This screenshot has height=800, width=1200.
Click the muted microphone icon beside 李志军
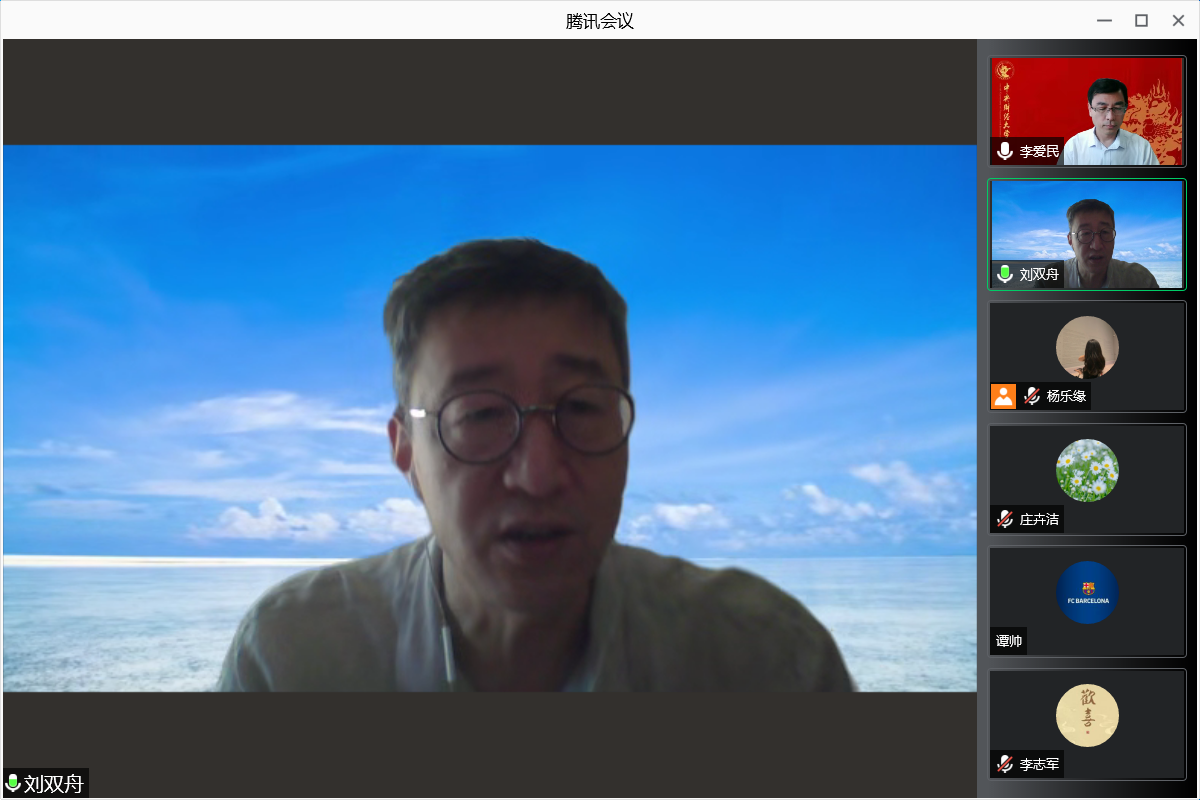click(x=1005, y=765)
